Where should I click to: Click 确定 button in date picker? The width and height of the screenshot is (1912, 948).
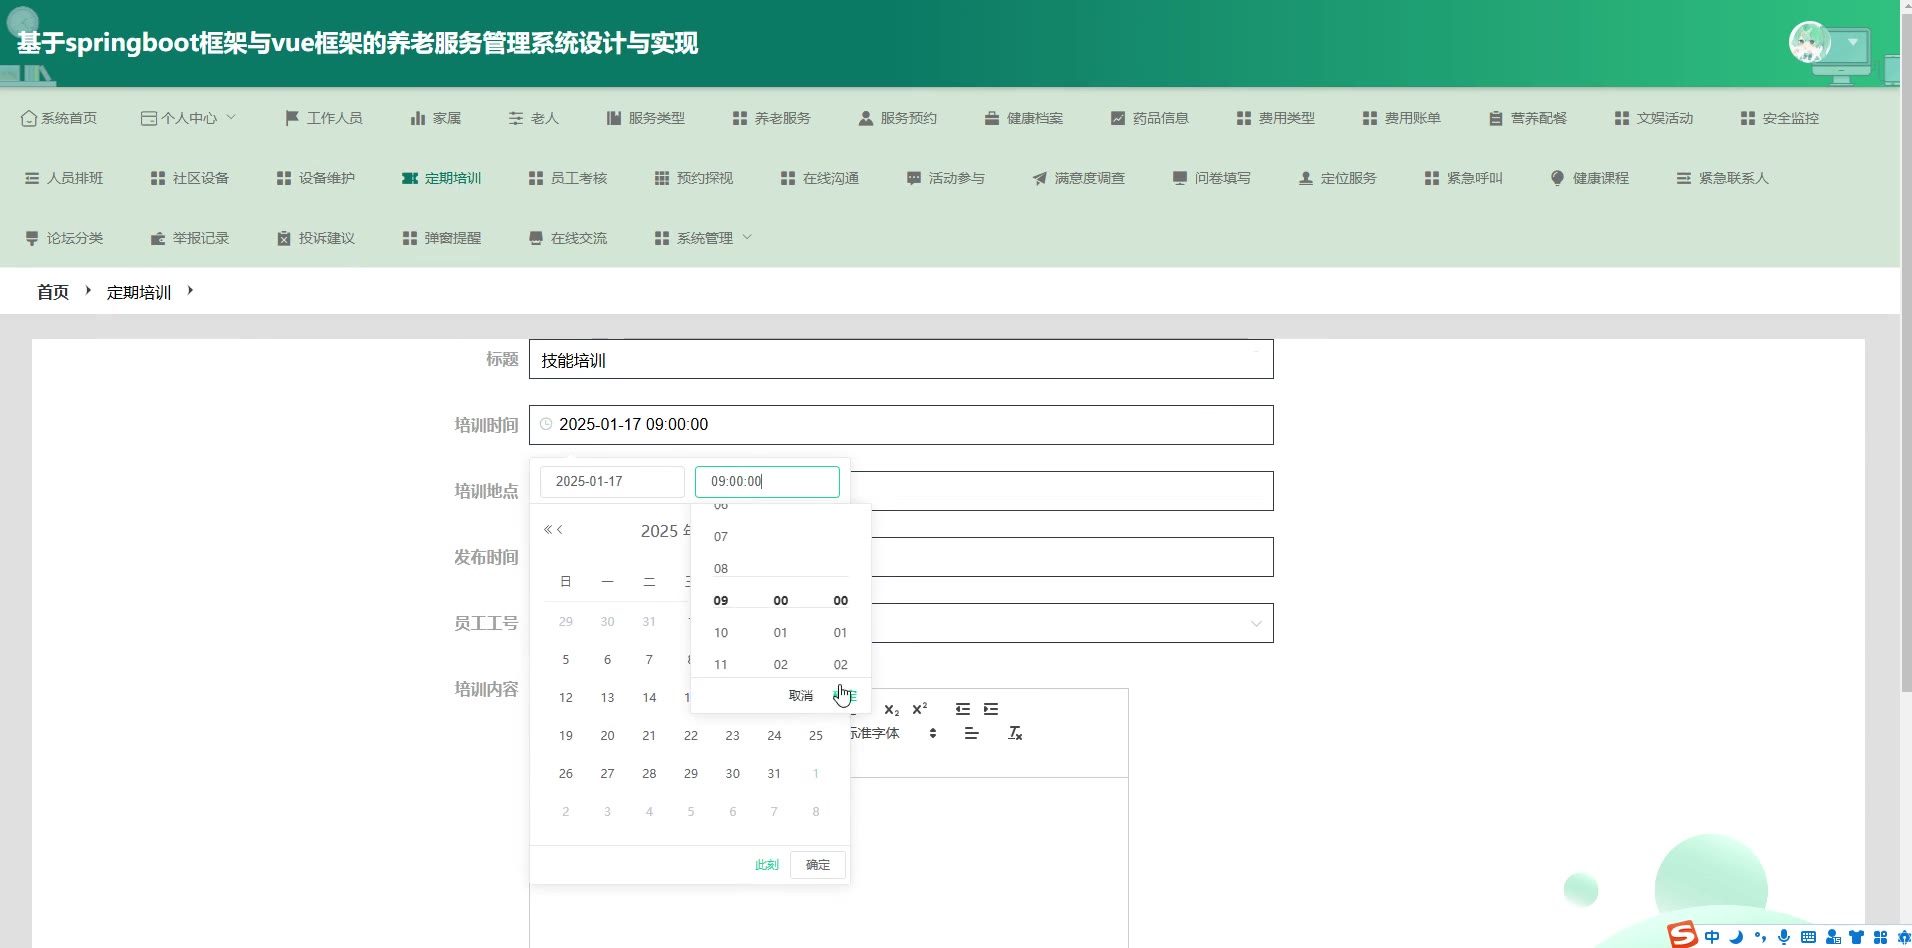pos(818,865)
